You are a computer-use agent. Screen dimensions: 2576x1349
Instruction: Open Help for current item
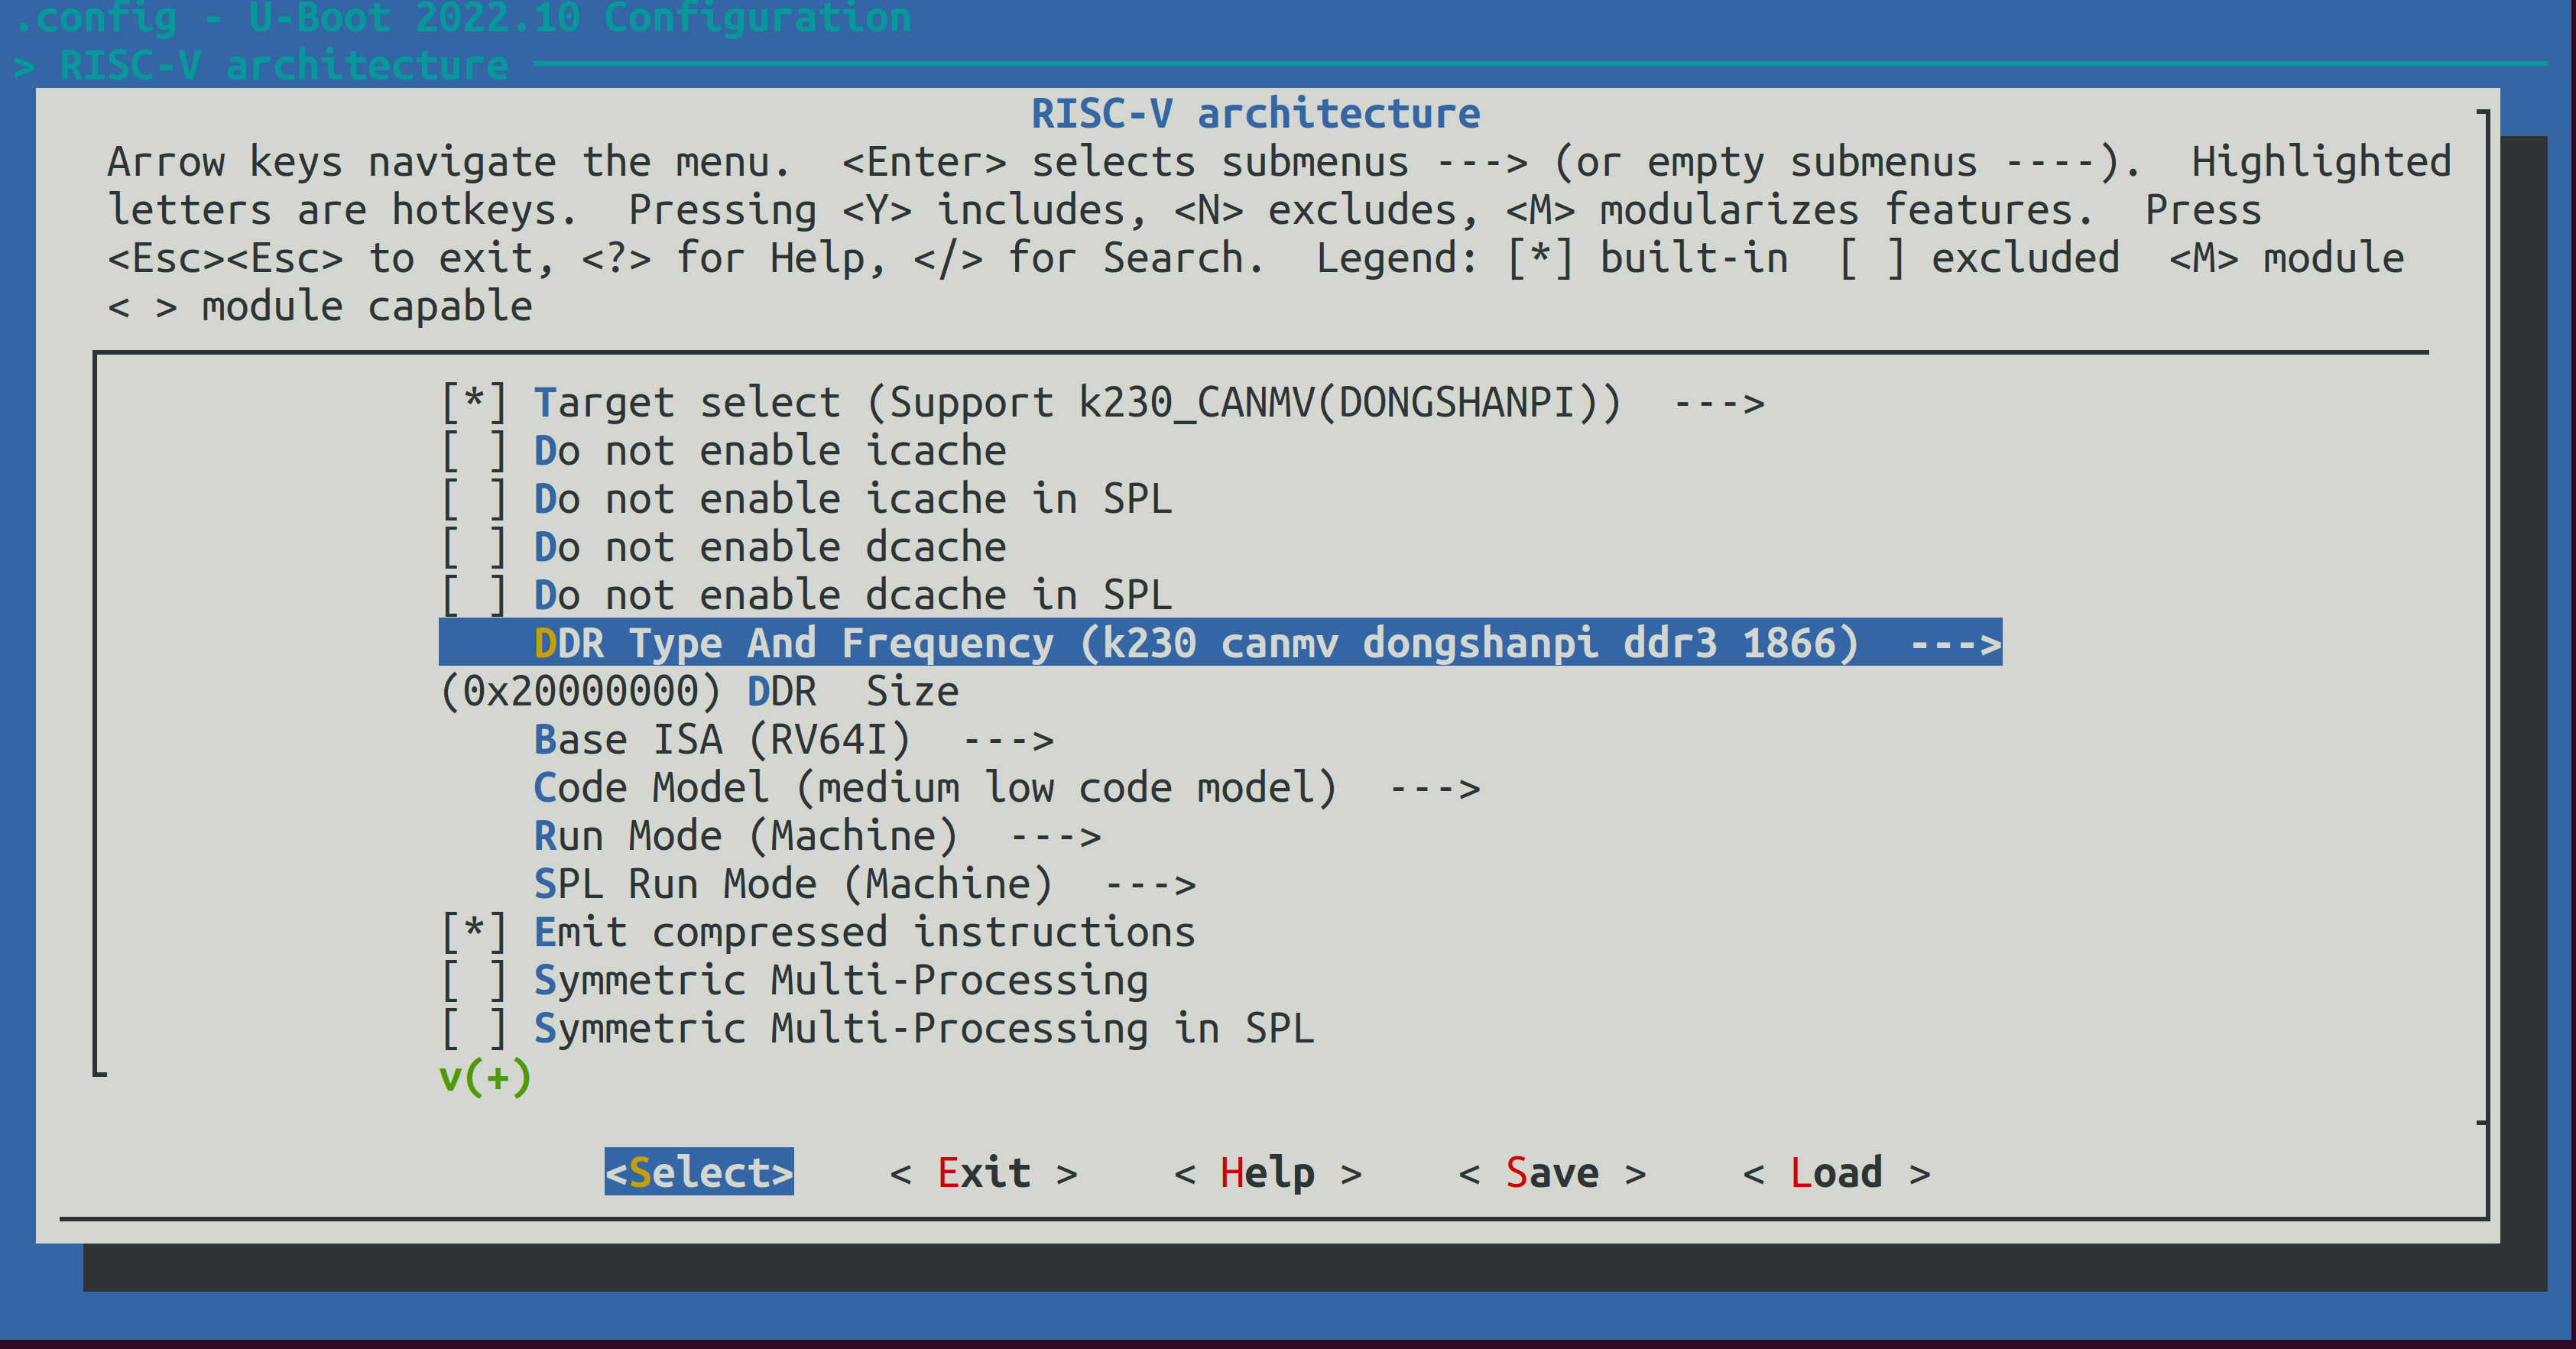[x=1267, y=1172]
